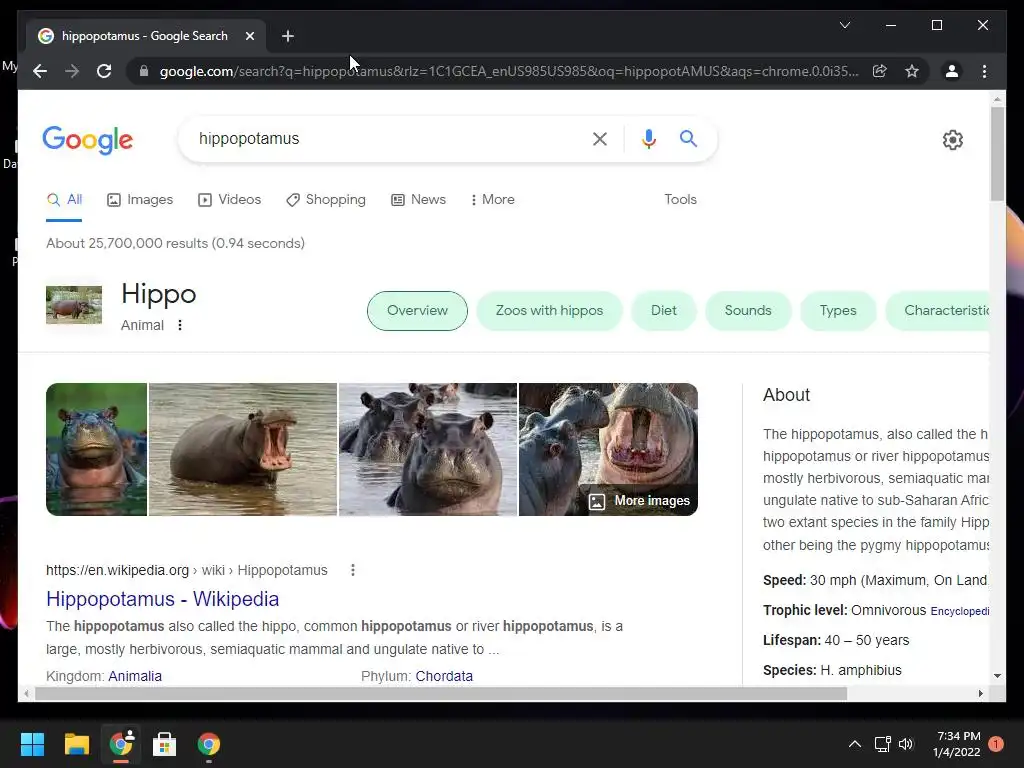Image resolution: width=1024 pixels, height=768 pixels.
Task: Open Wikipedia result options dots
Action: tap(353, 570)
